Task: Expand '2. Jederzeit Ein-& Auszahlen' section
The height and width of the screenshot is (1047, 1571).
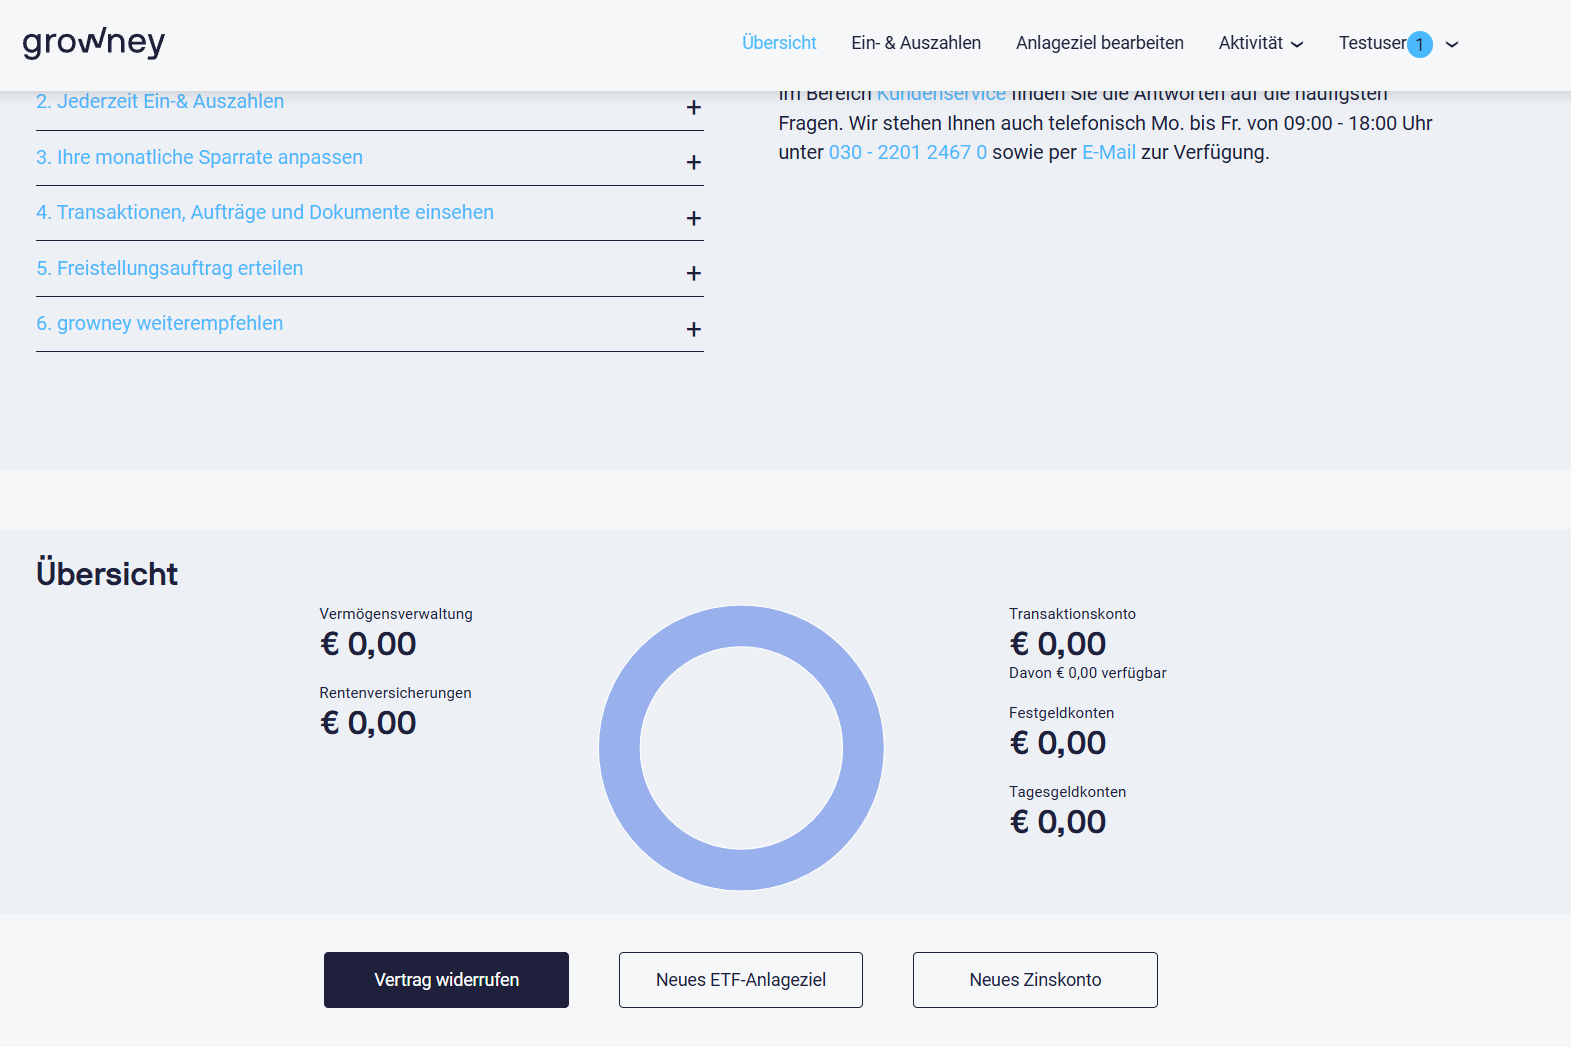Action: (370, 103)
